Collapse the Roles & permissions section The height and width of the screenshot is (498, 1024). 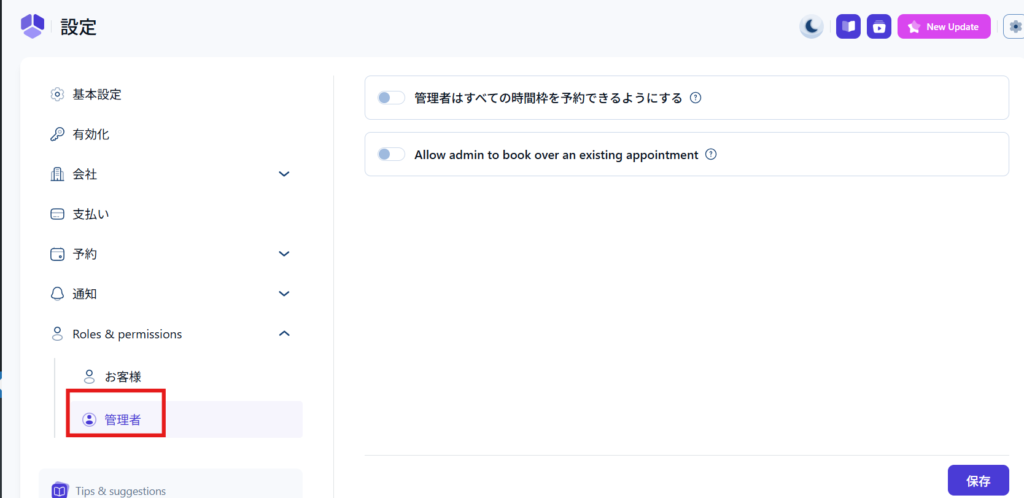point(284,334)
